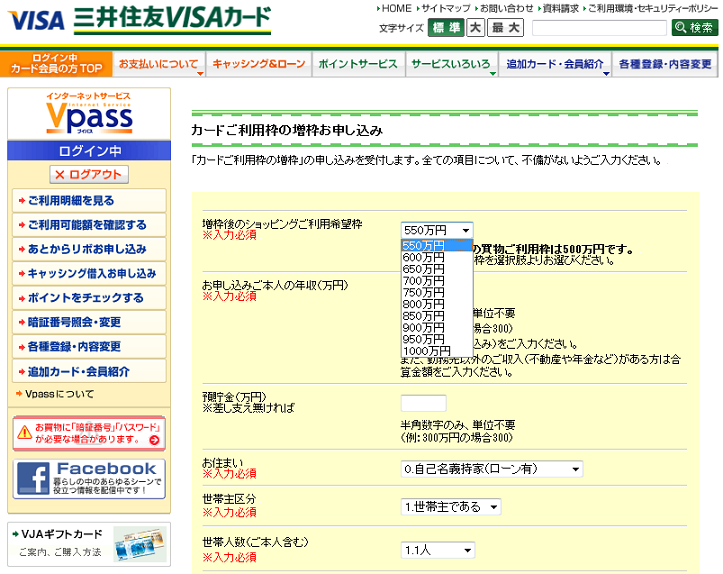Open 暗証番号照会・変更 in sidebar
Image resolution: width=723 pixels, height=574 pixels.
(89, 322)
